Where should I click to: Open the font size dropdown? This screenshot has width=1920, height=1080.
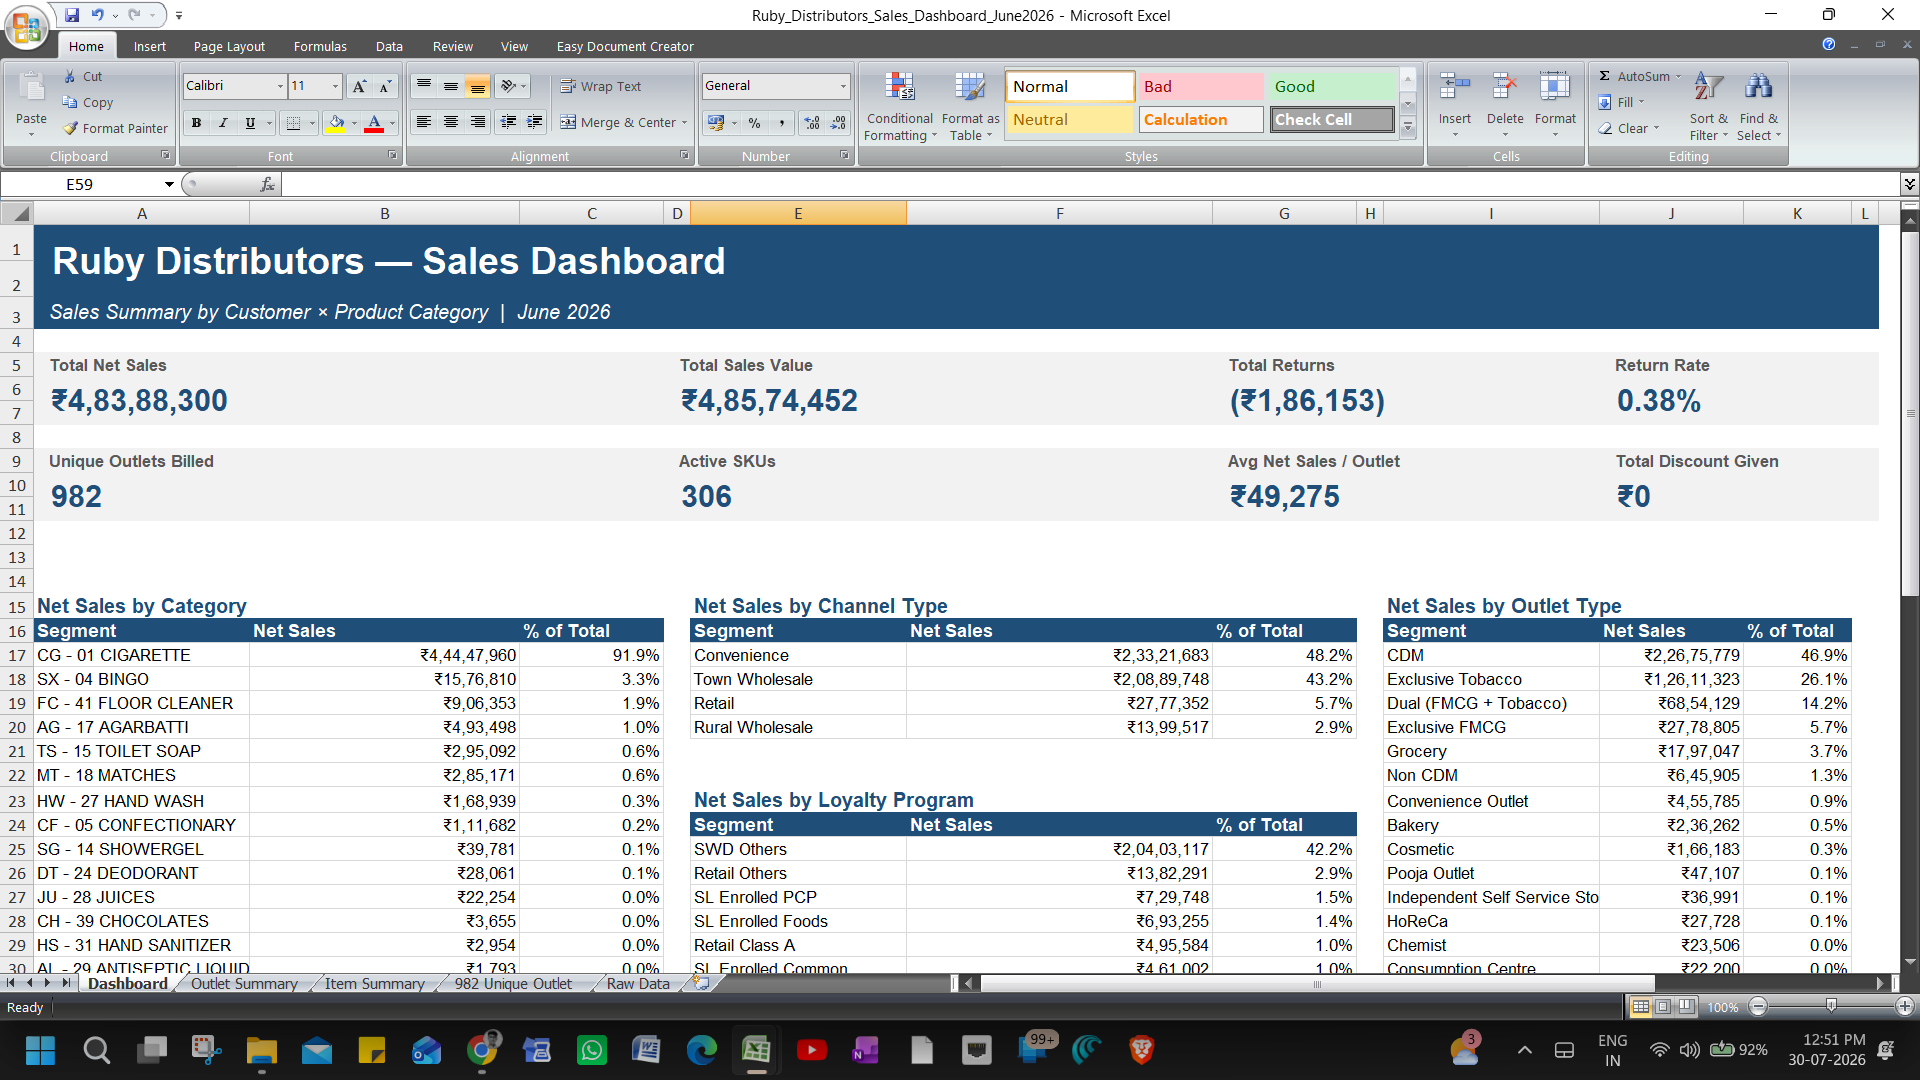coord(335,86)
